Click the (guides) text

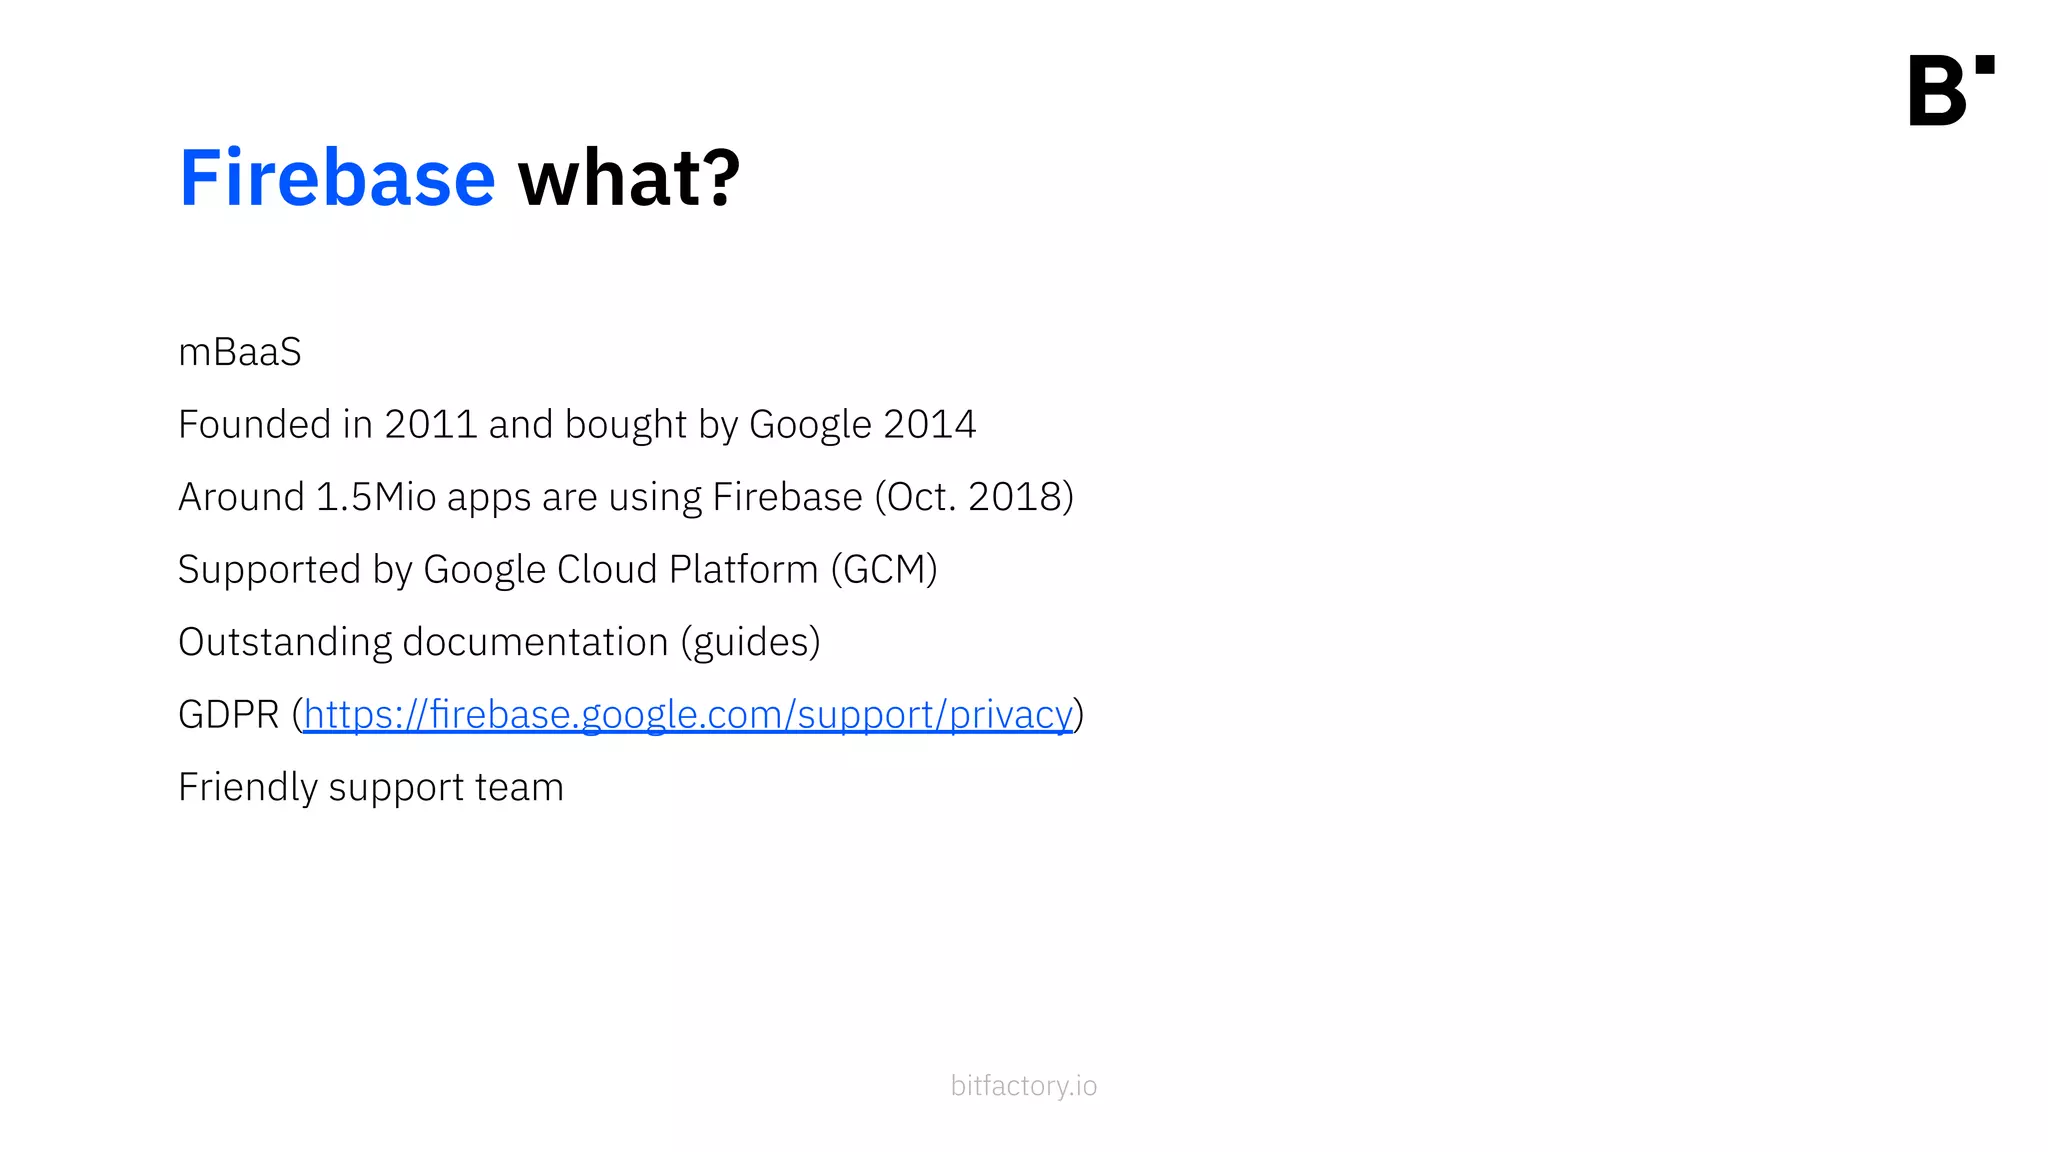tap(750, 642)
